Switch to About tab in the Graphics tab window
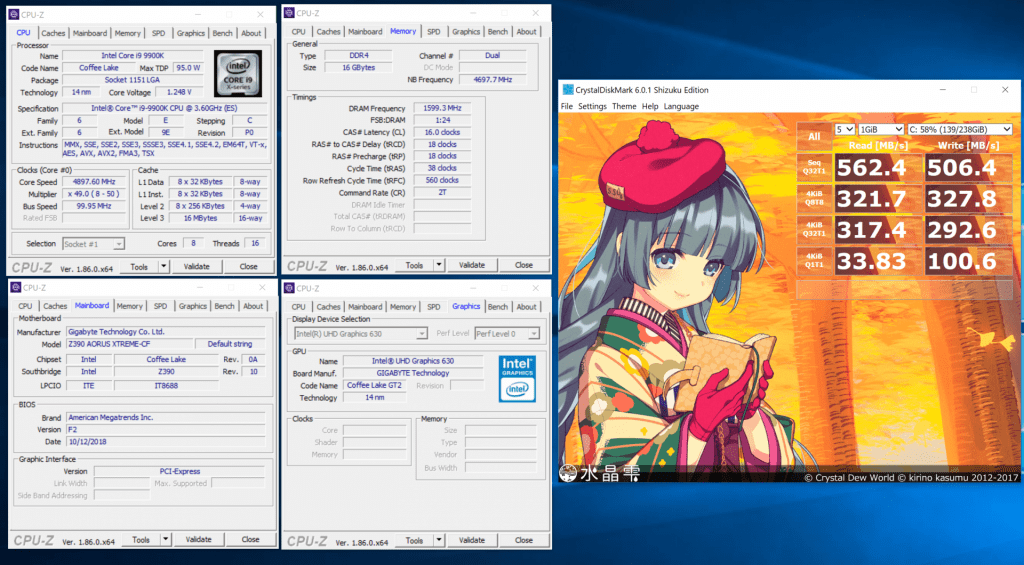The height and width of the screenshot is (565, 1024). point(526,306)
